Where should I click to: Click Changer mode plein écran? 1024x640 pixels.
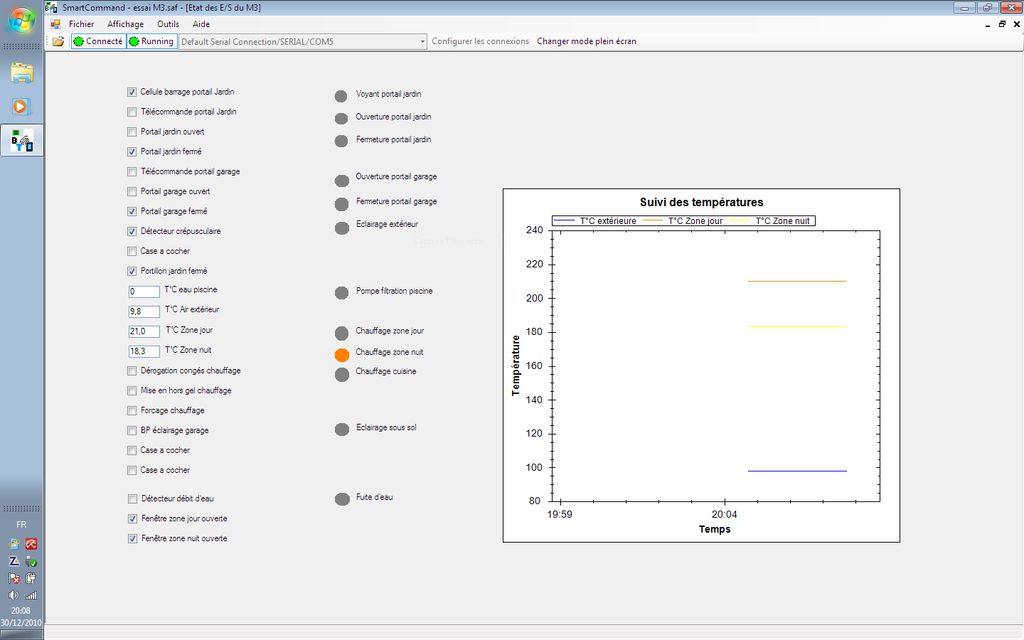pyautogui.click(x=586, y=41)
